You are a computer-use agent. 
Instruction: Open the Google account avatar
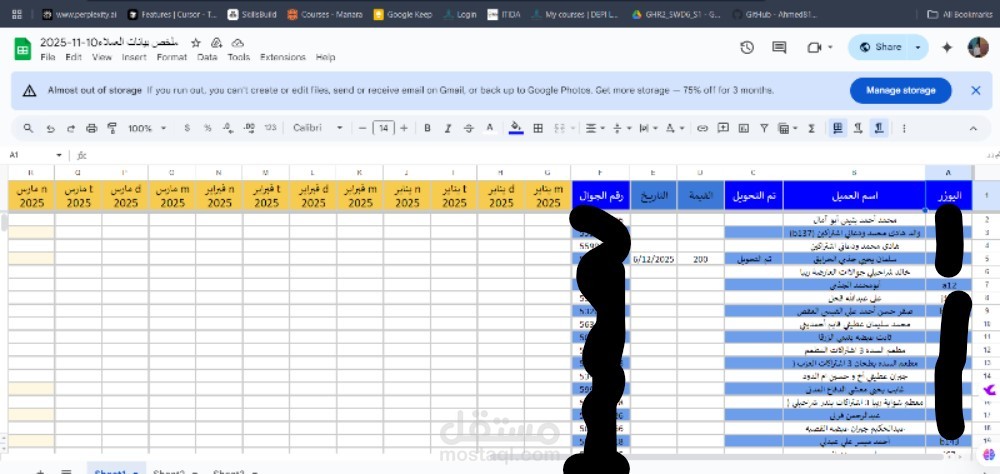978,47
